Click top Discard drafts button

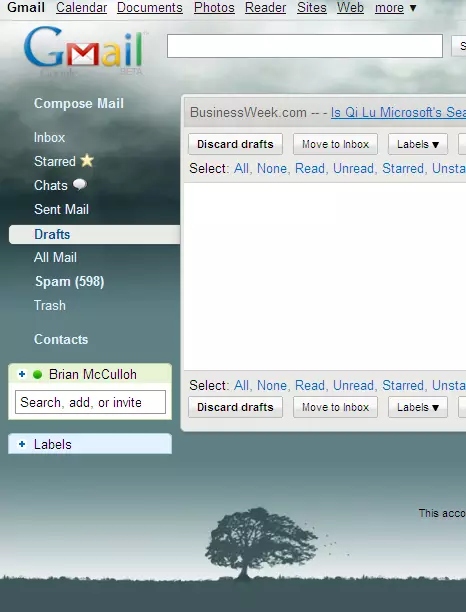[x=235, y=144]
